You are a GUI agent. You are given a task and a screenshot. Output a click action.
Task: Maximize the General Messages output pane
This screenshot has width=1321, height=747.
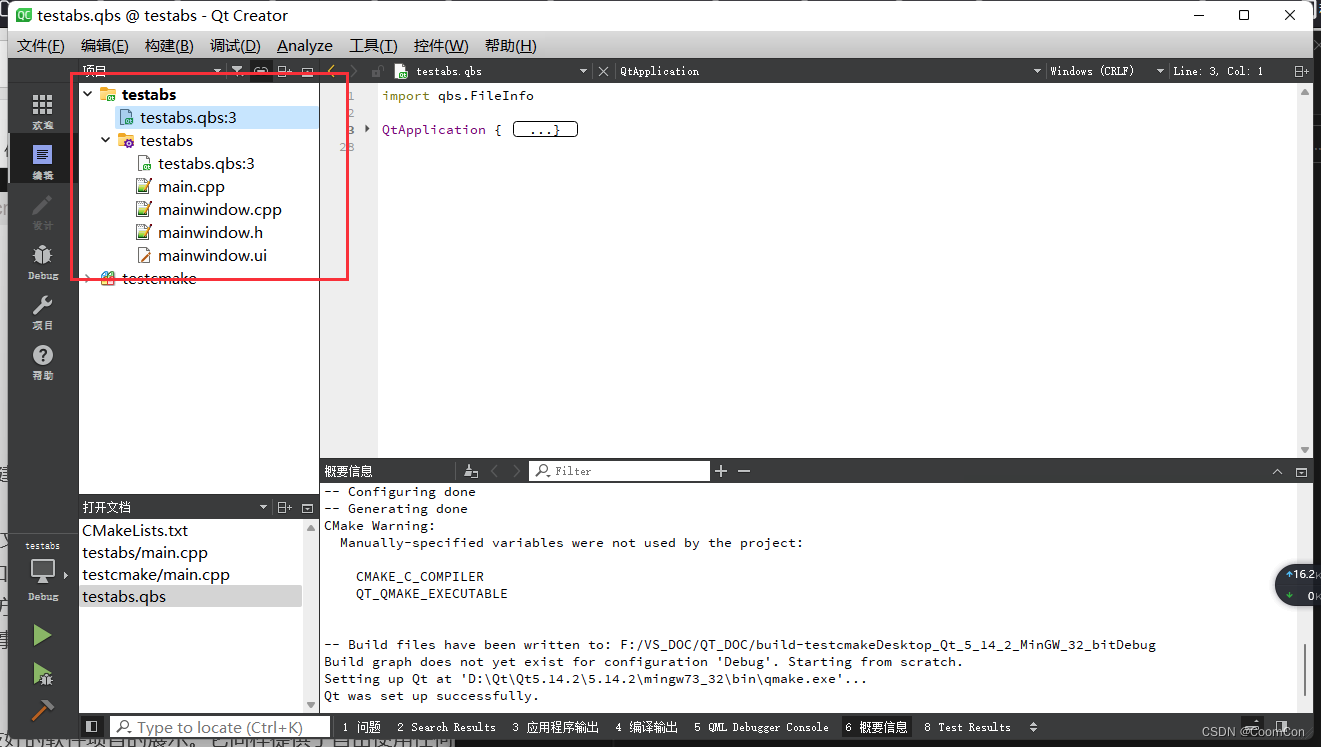coord(1301,471)
